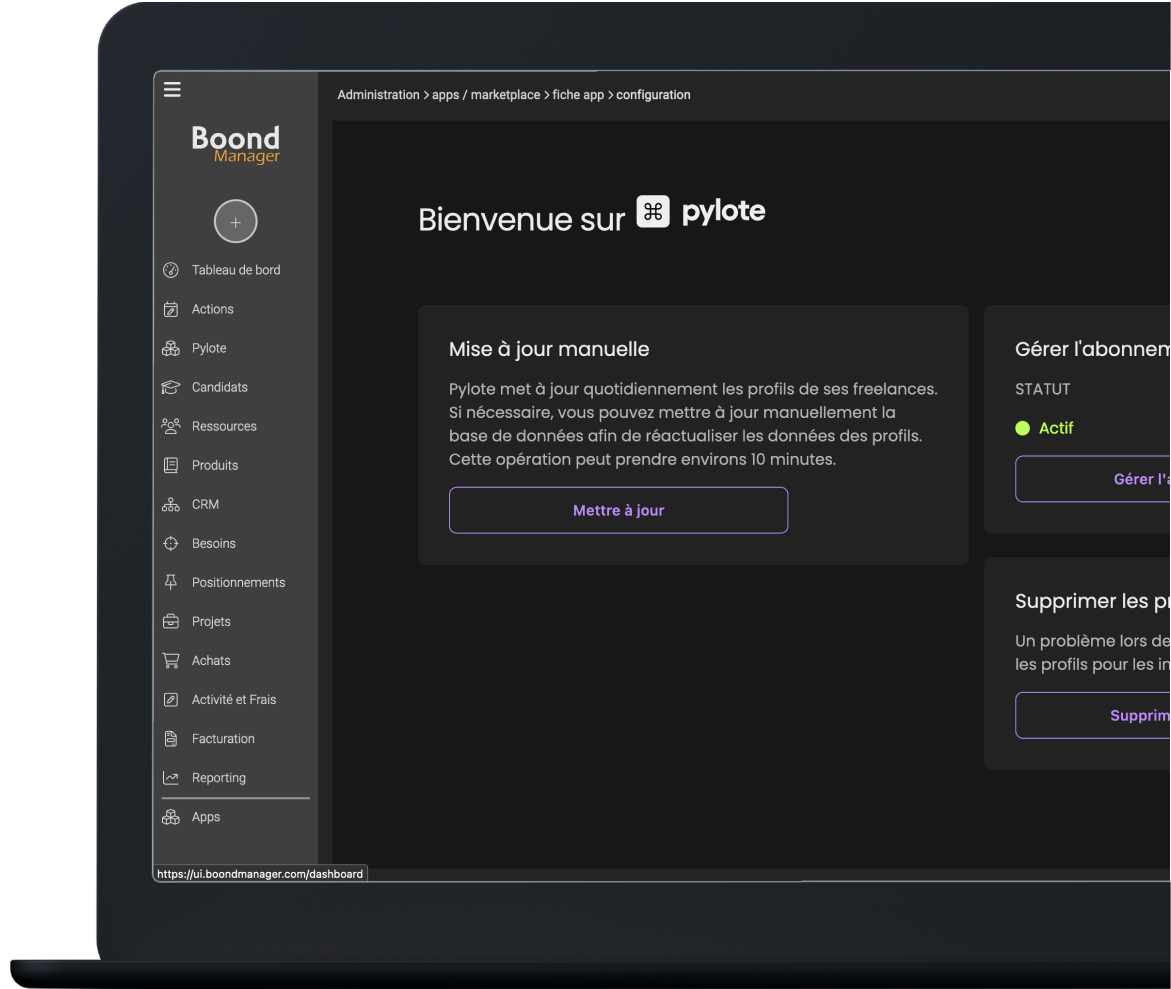Click the Facturation invoice icon
The width and height of the screenshot is (1171, 989).
coord(171,739)
